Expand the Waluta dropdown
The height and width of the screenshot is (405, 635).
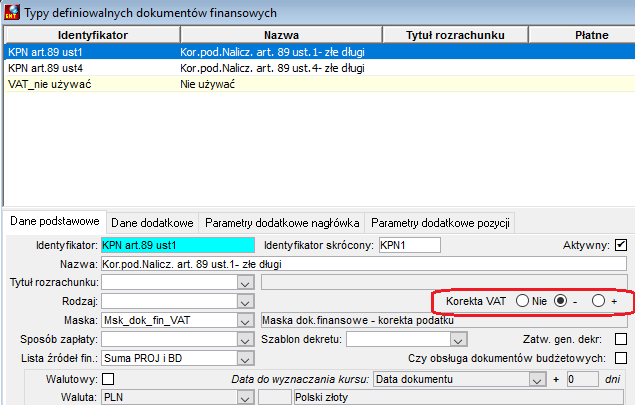pos(245,397)
